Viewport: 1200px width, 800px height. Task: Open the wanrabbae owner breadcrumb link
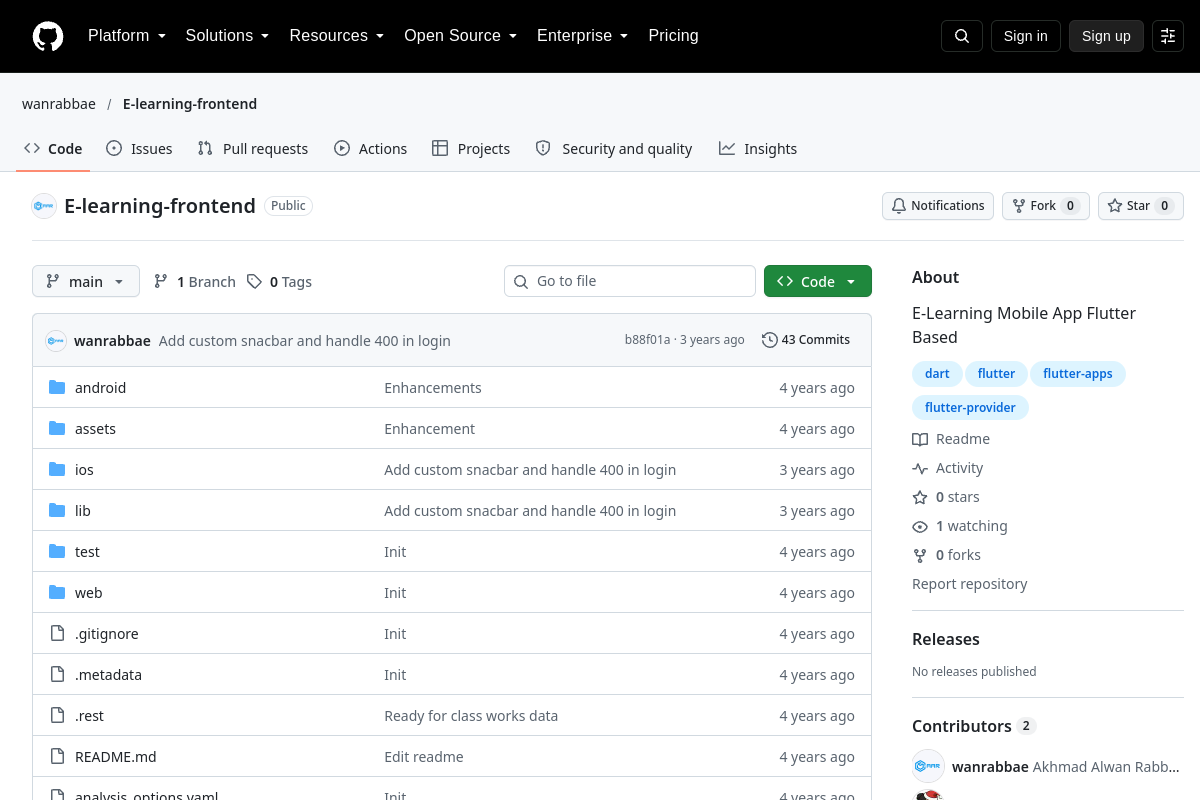click(x=59, y=104)
